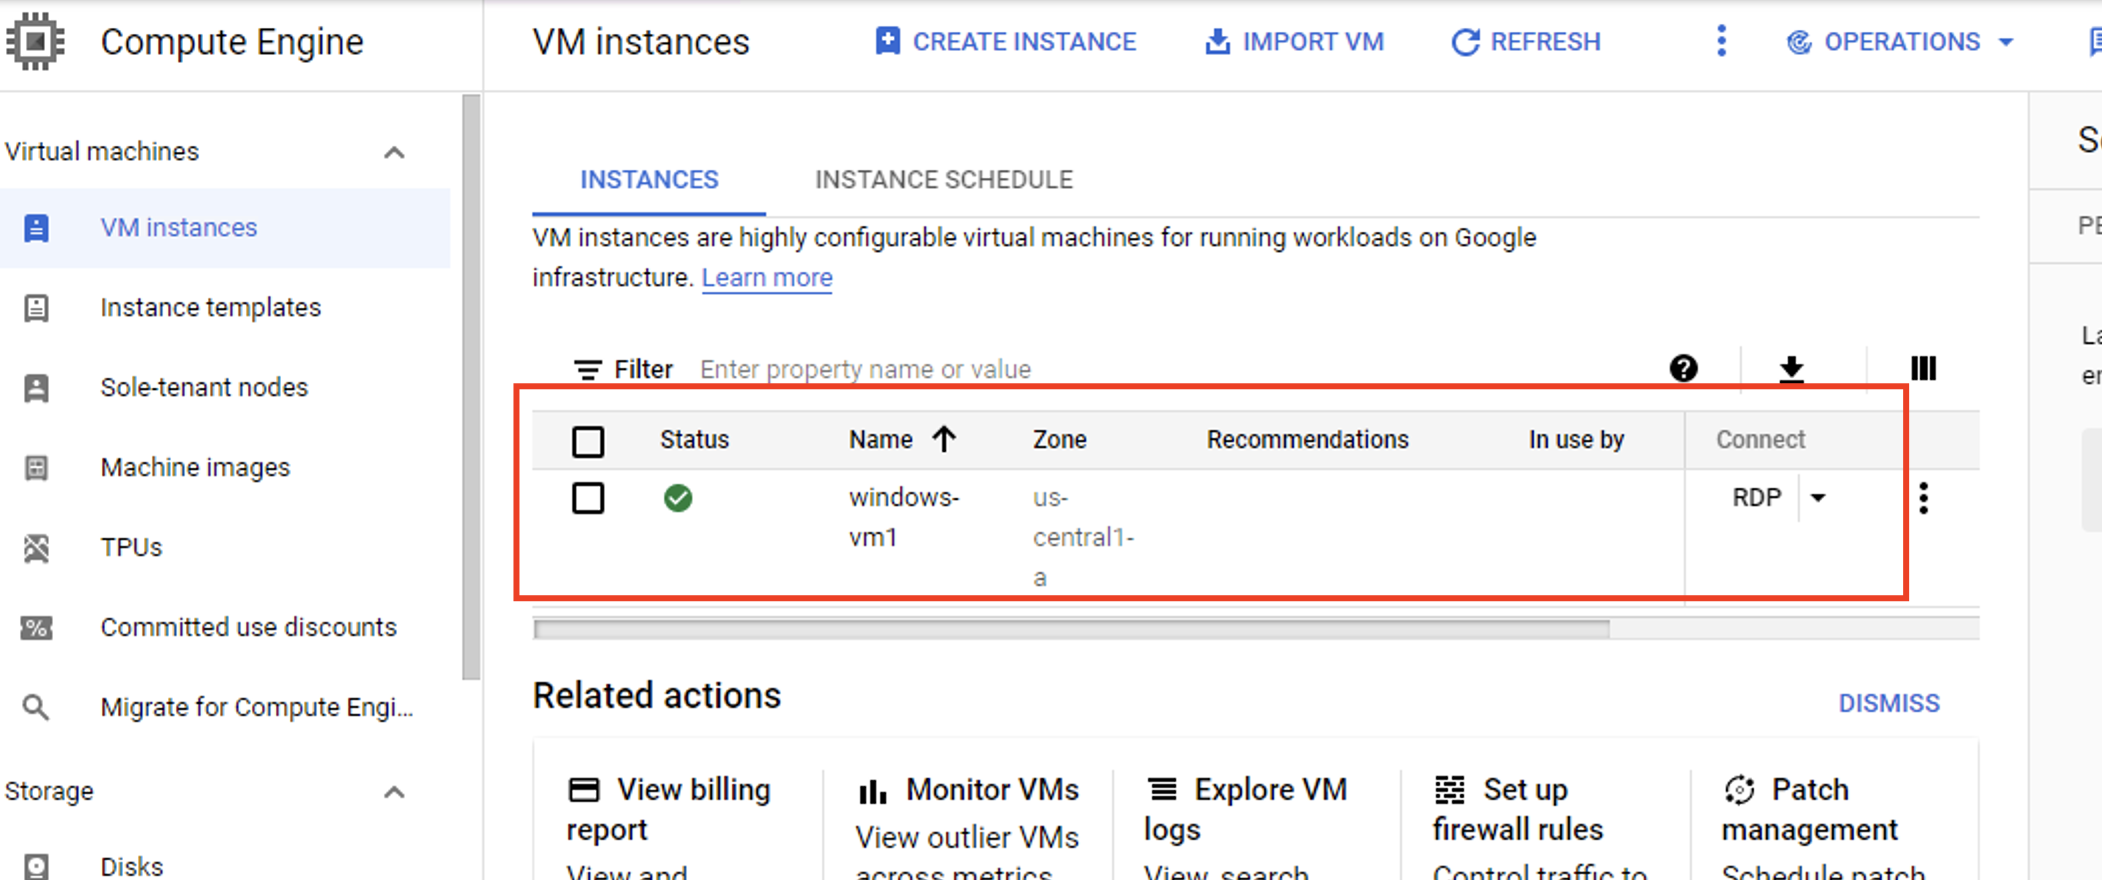Click the TPUs sidebar icon
Screen dimensions: 2102x880
click(x=36, y=548)
